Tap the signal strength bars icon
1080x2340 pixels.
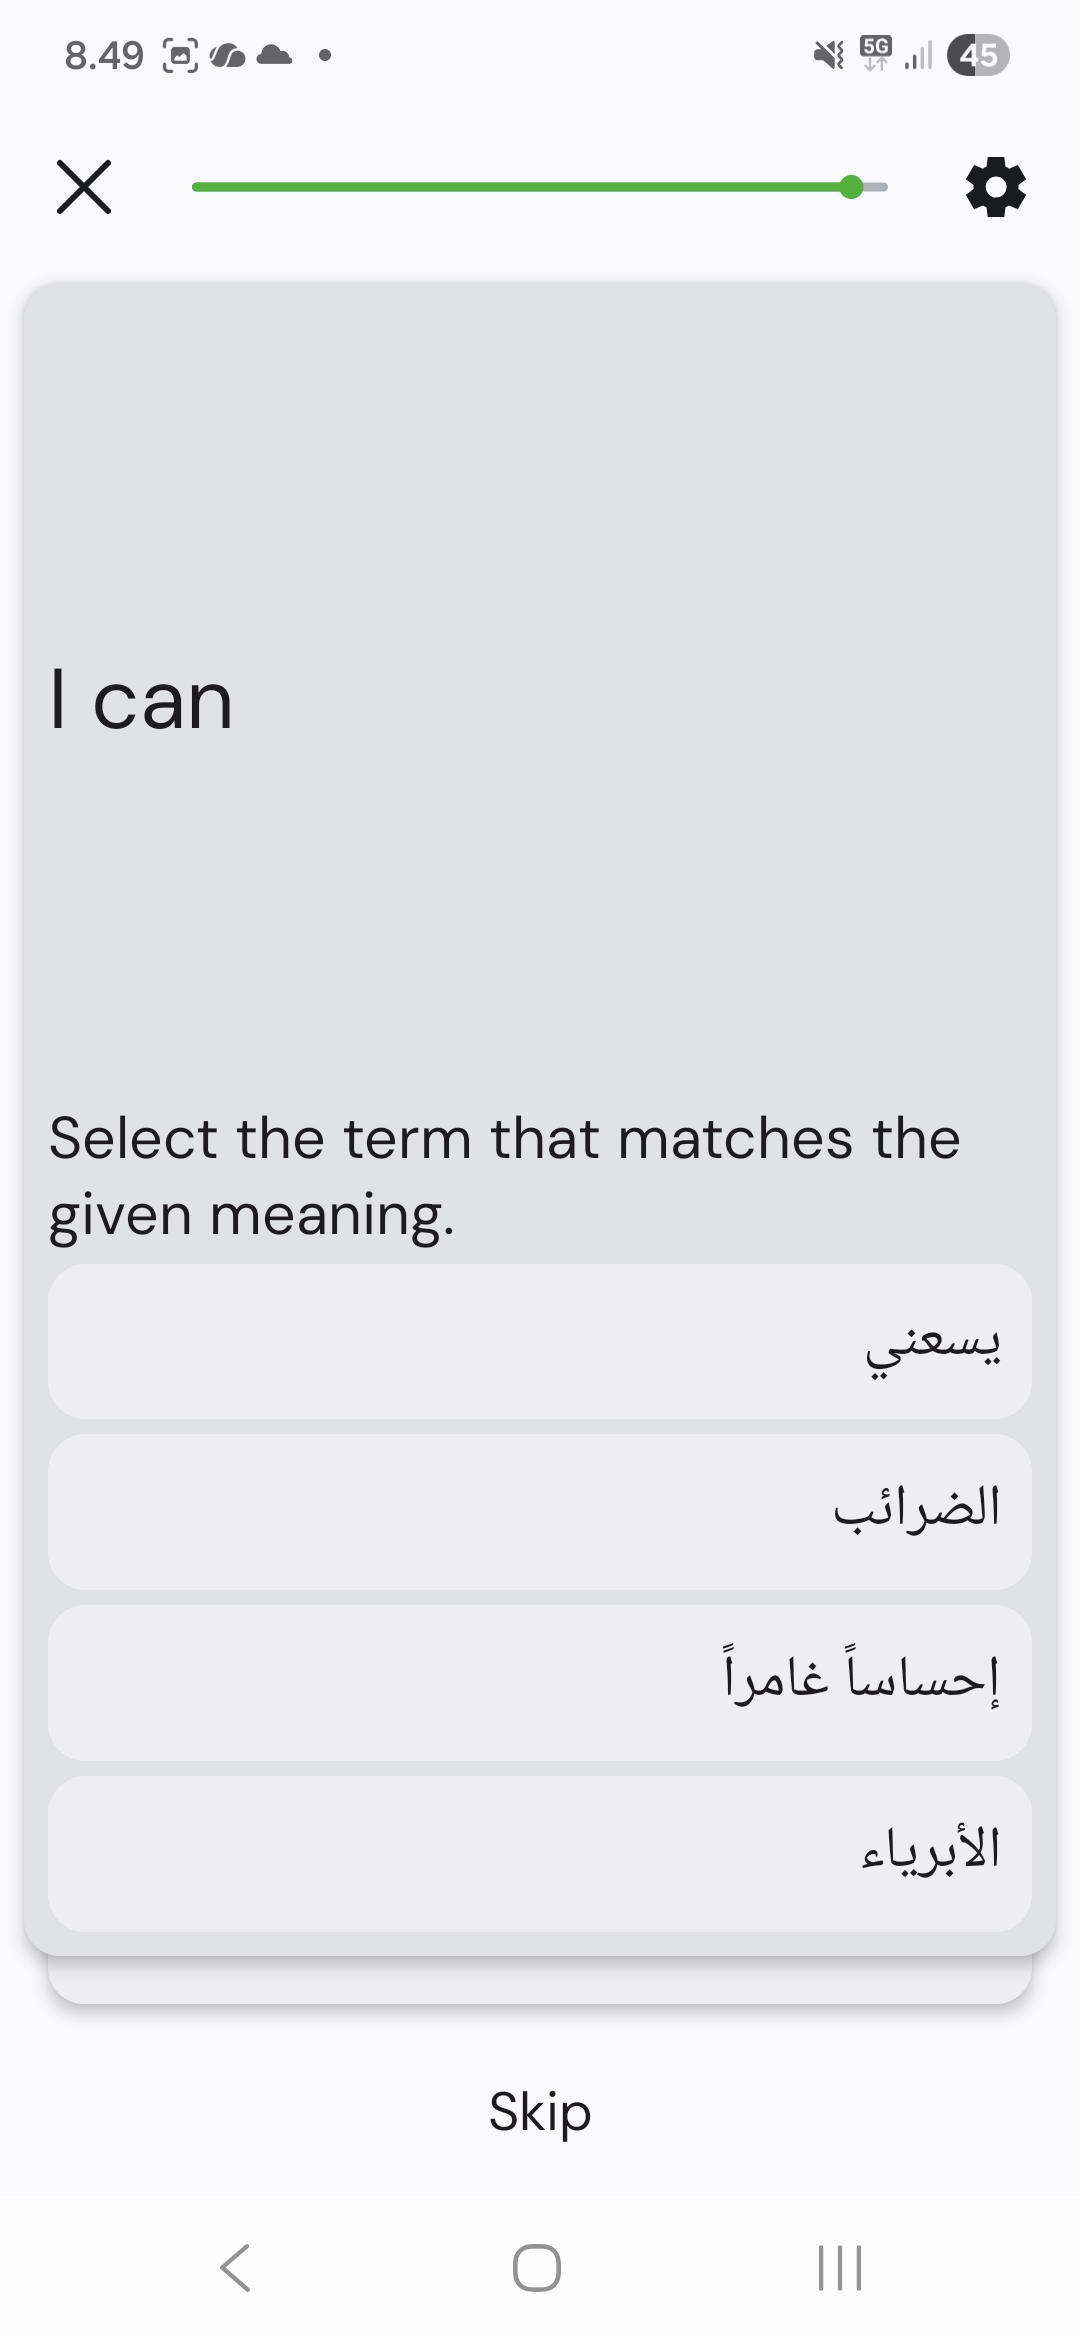918,56
